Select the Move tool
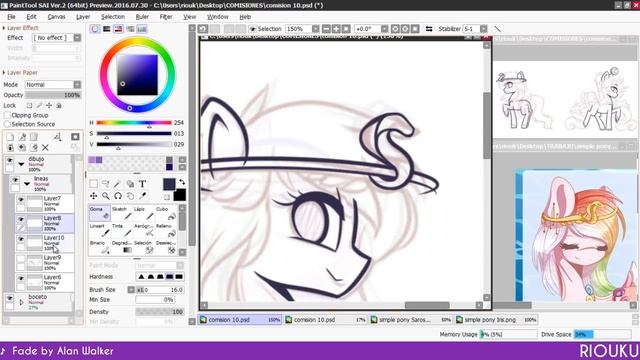This screenshot has width=640, height=360. (93, 196)
